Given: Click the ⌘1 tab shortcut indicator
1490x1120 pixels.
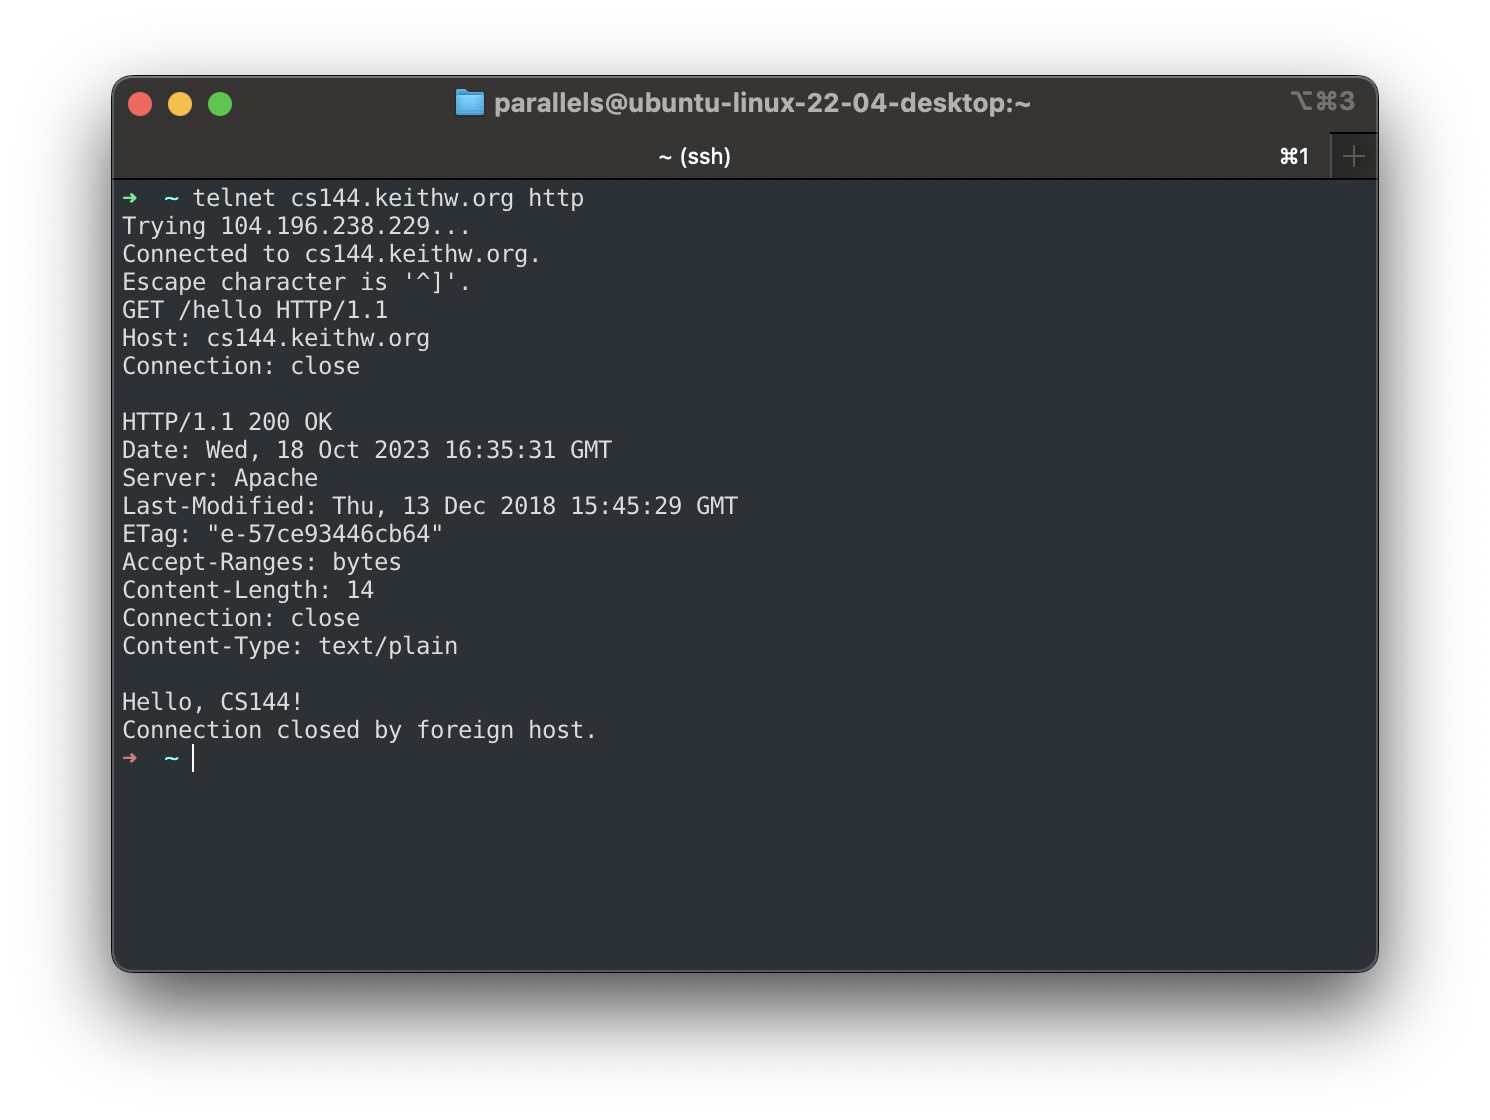Looking at the screenshot, I should coord(1294,155).
